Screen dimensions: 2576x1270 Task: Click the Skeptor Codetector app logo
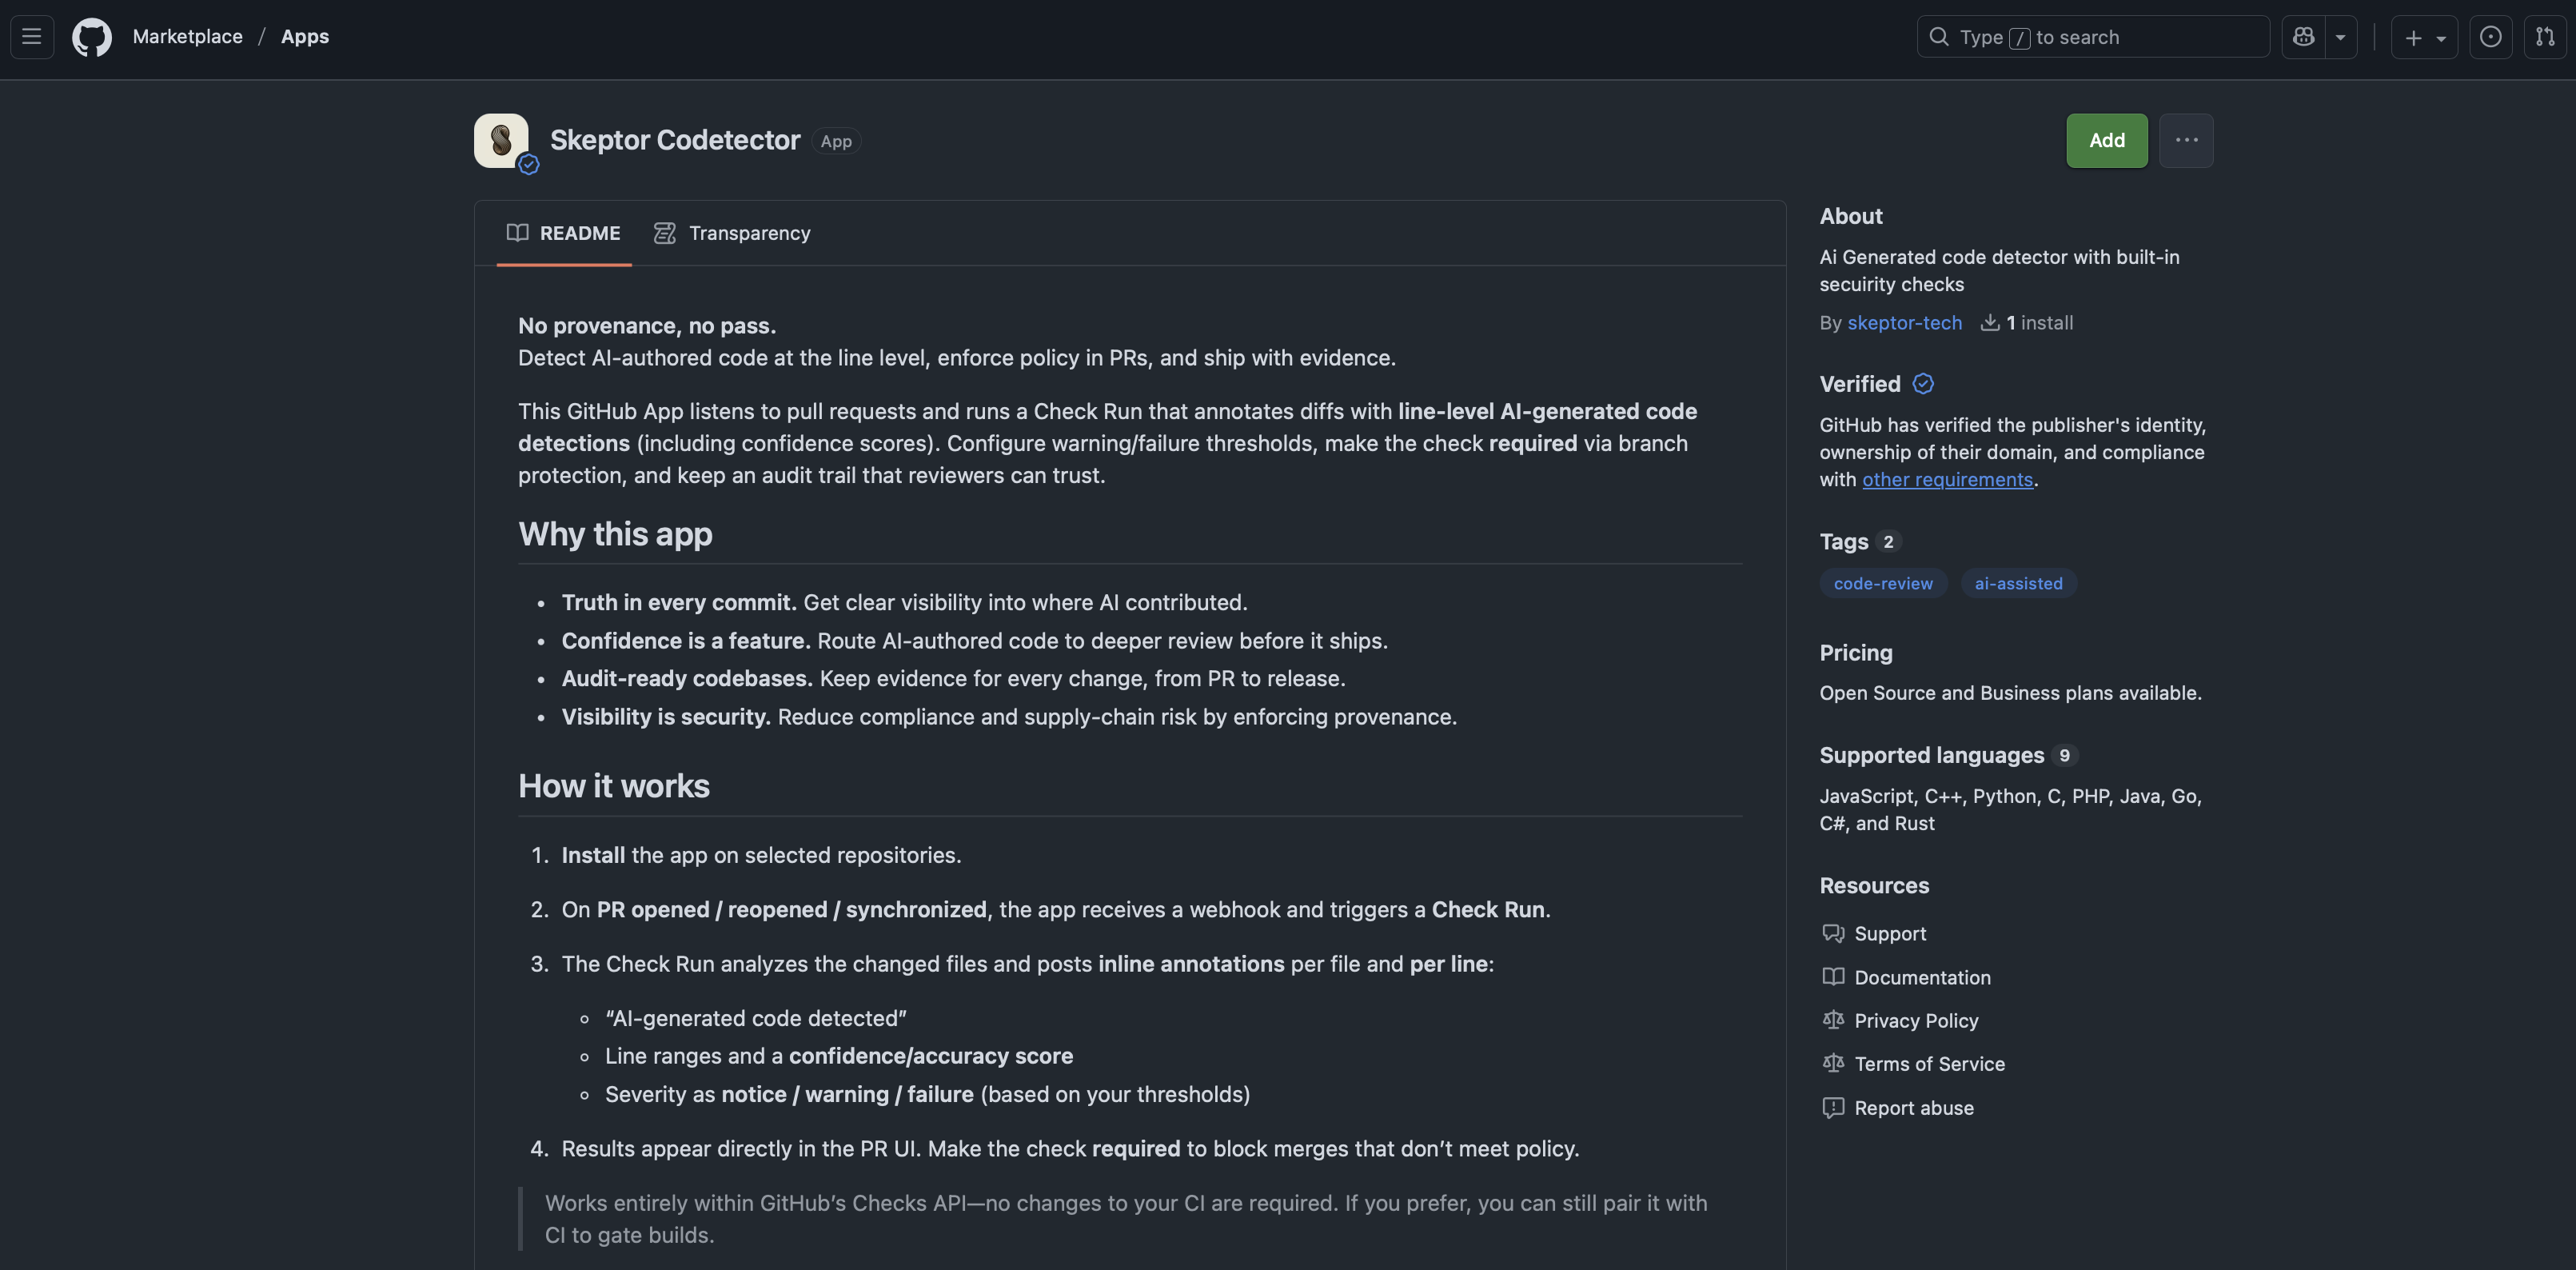[x=501, y=140]
